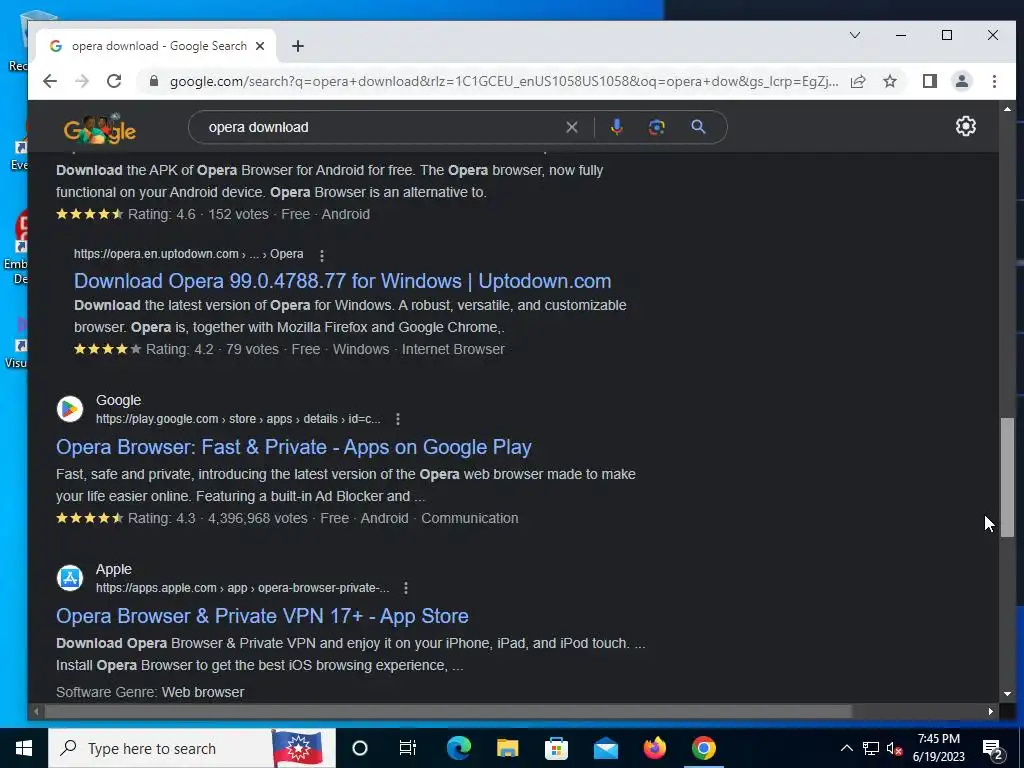Expand the tab search chevron
The image size is (1024, 768).
coord(854,35)
